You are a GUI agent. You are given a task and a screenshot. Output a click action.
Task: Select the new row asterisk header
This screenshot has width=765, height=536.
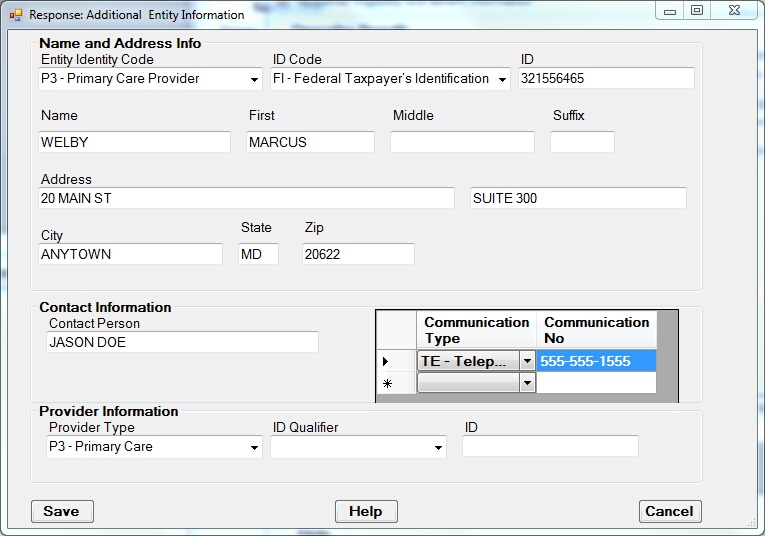coord(386,383)
